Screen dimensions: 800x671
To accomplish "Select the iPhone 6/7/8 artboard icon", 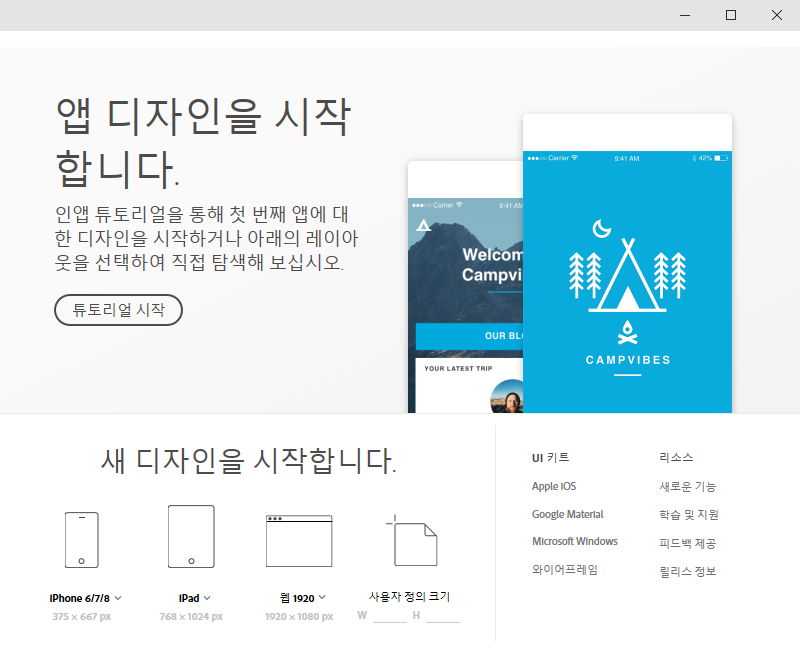I will click(x=80, y=540).
